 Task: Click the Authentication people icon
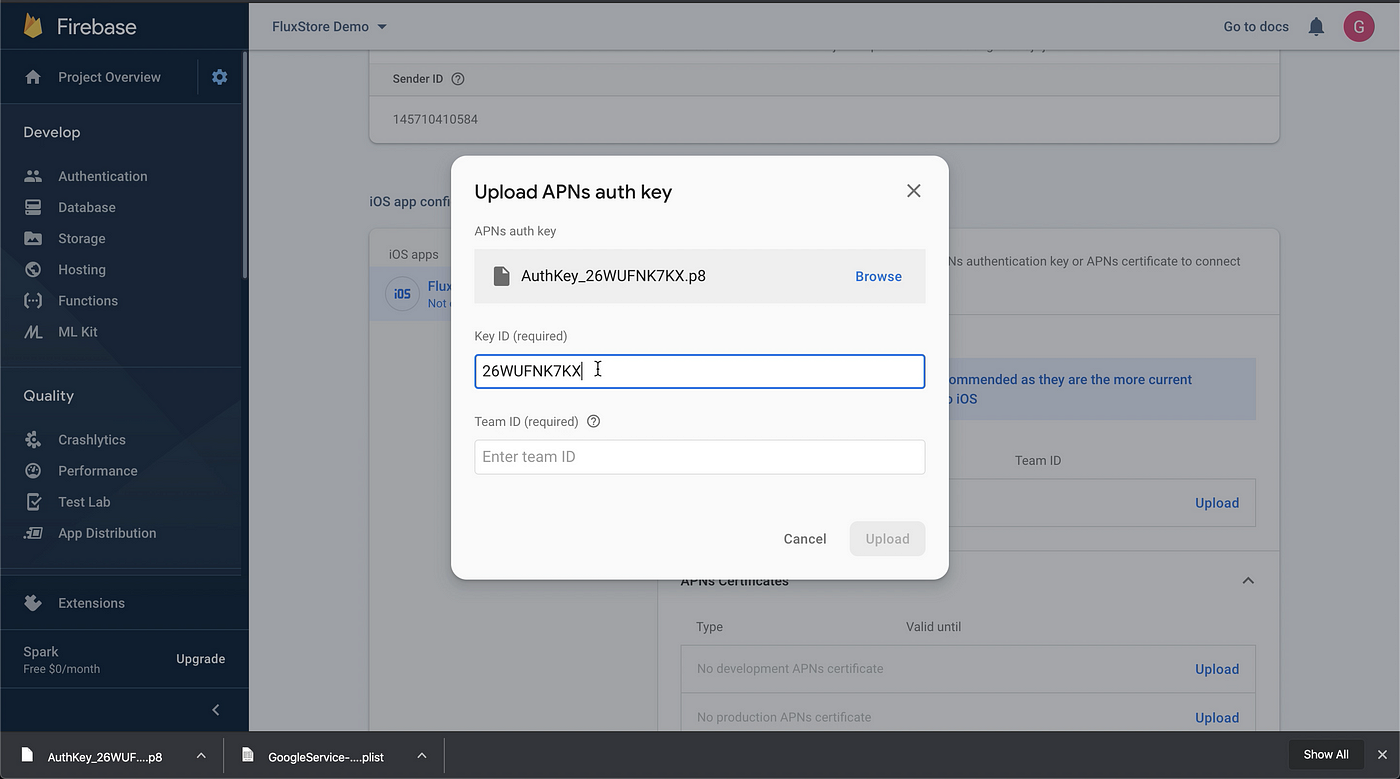tap(33, 176)
